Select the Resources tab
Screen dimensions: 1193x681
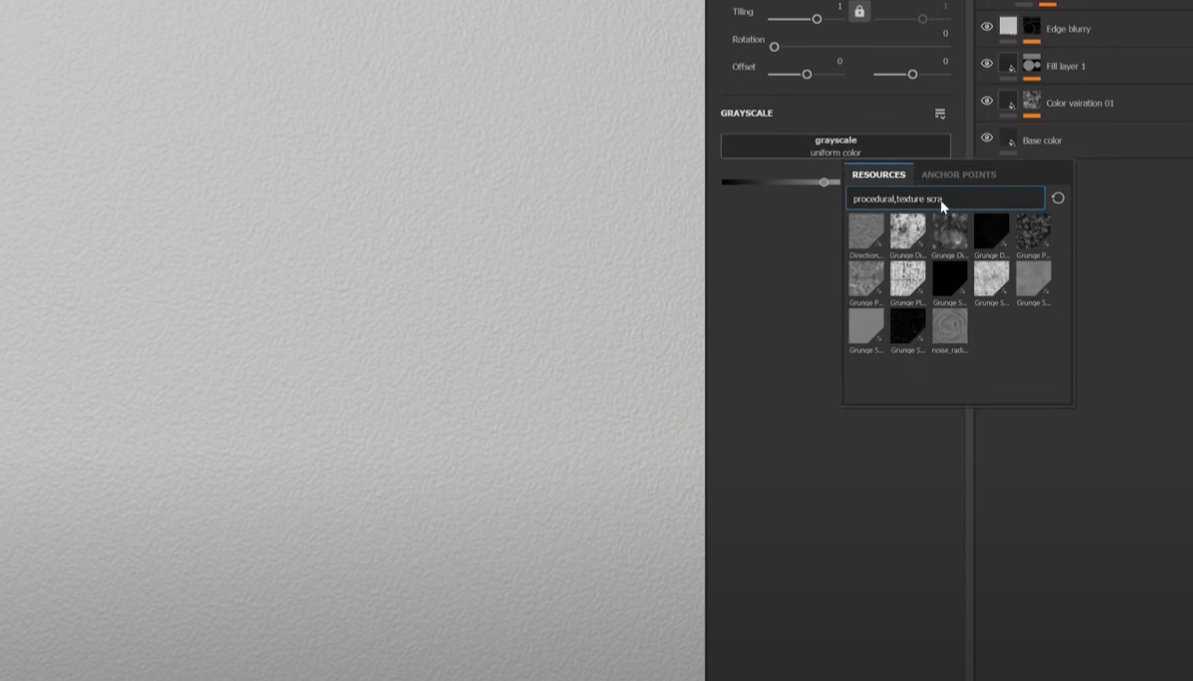click(x=878, y=175)
